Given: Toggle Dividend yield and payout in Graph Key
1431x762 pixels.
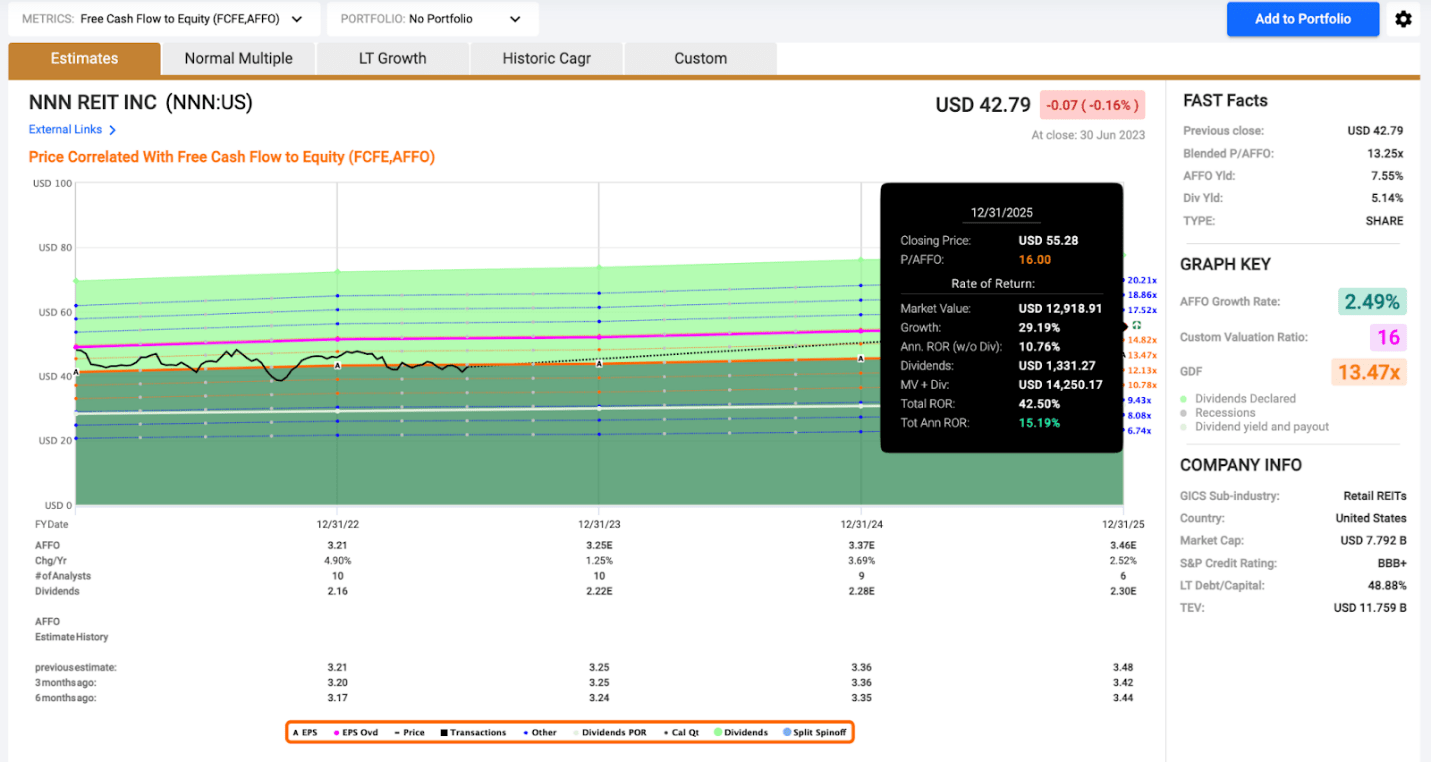Looking at the screenshot, I should click(x=1255, y=427).
